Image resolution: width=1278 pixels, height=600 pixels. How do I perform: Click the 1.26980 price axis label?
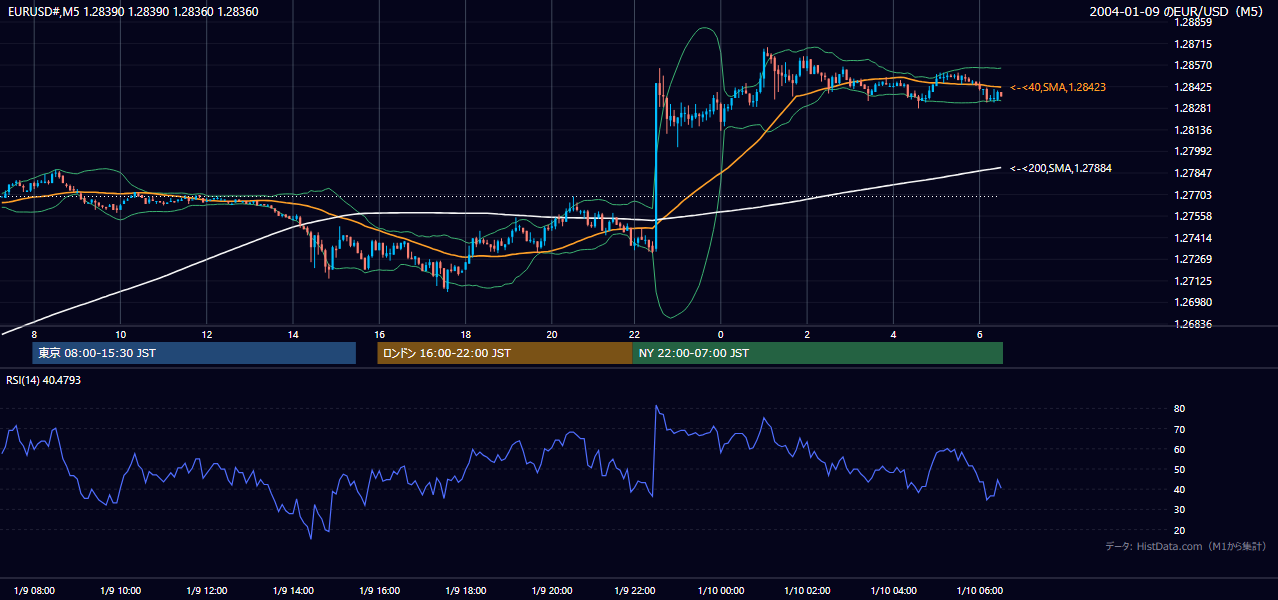point(1194,302)
